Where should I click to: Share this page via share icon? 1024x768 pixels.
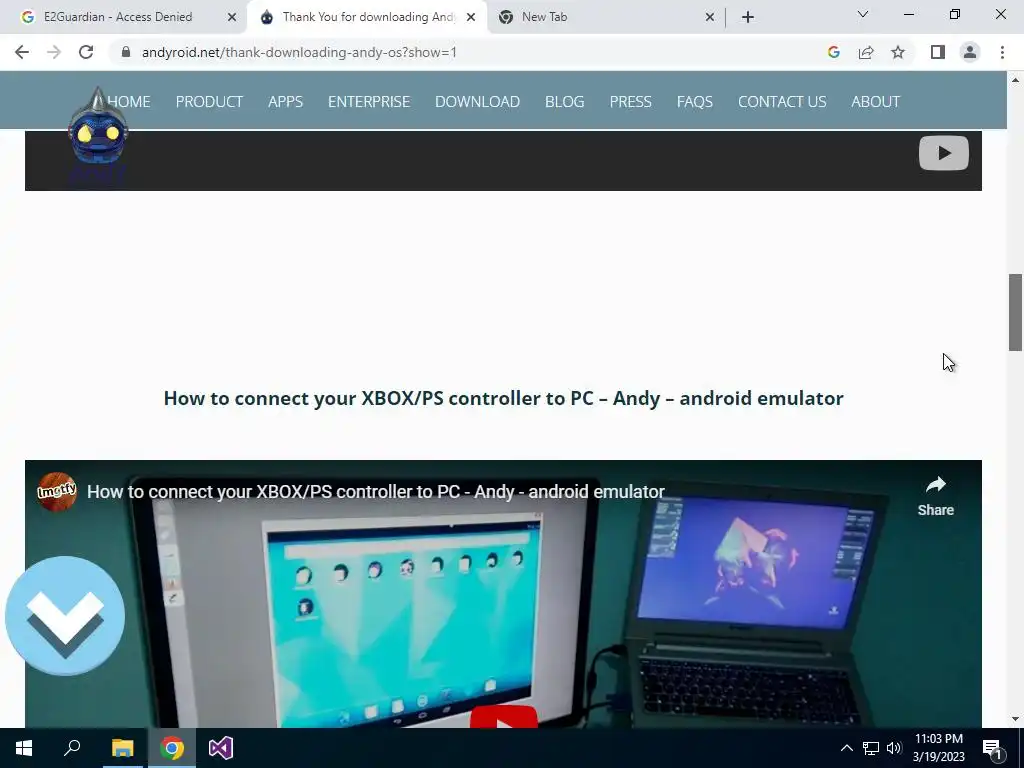[866, 52]
